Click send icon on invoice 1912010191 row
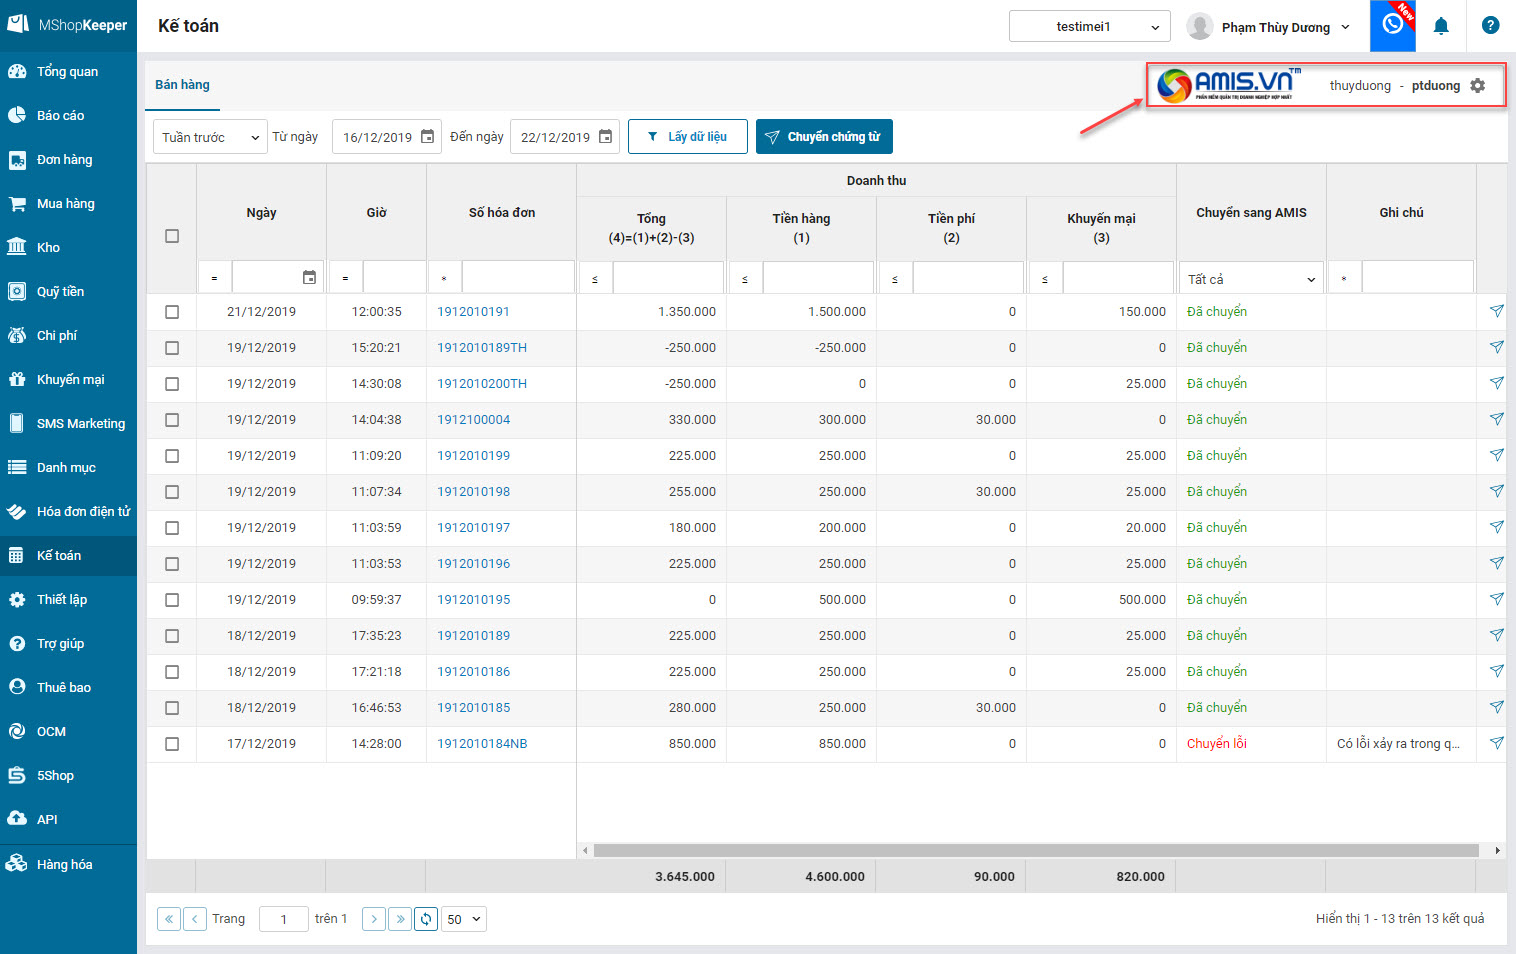 click(1496, 311)
